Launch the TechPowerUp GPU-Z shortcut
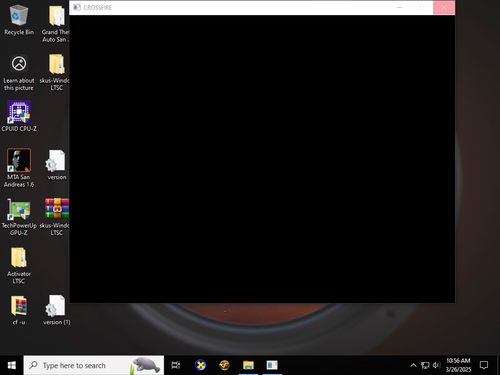The image size is (500, 375). (x=19, y=217)
